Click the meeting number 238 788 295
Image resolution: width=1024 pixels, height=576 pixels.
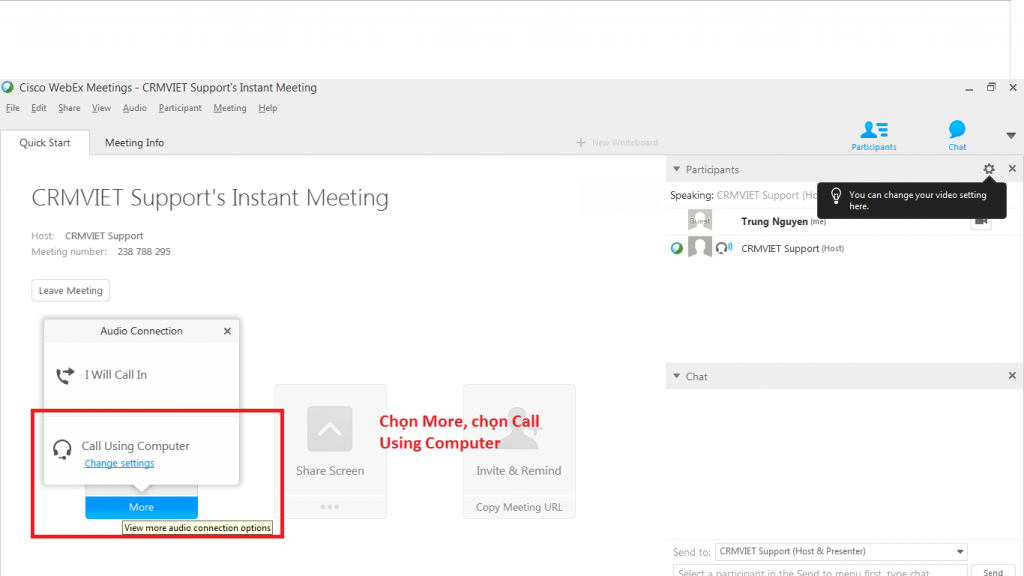(144, 251)
